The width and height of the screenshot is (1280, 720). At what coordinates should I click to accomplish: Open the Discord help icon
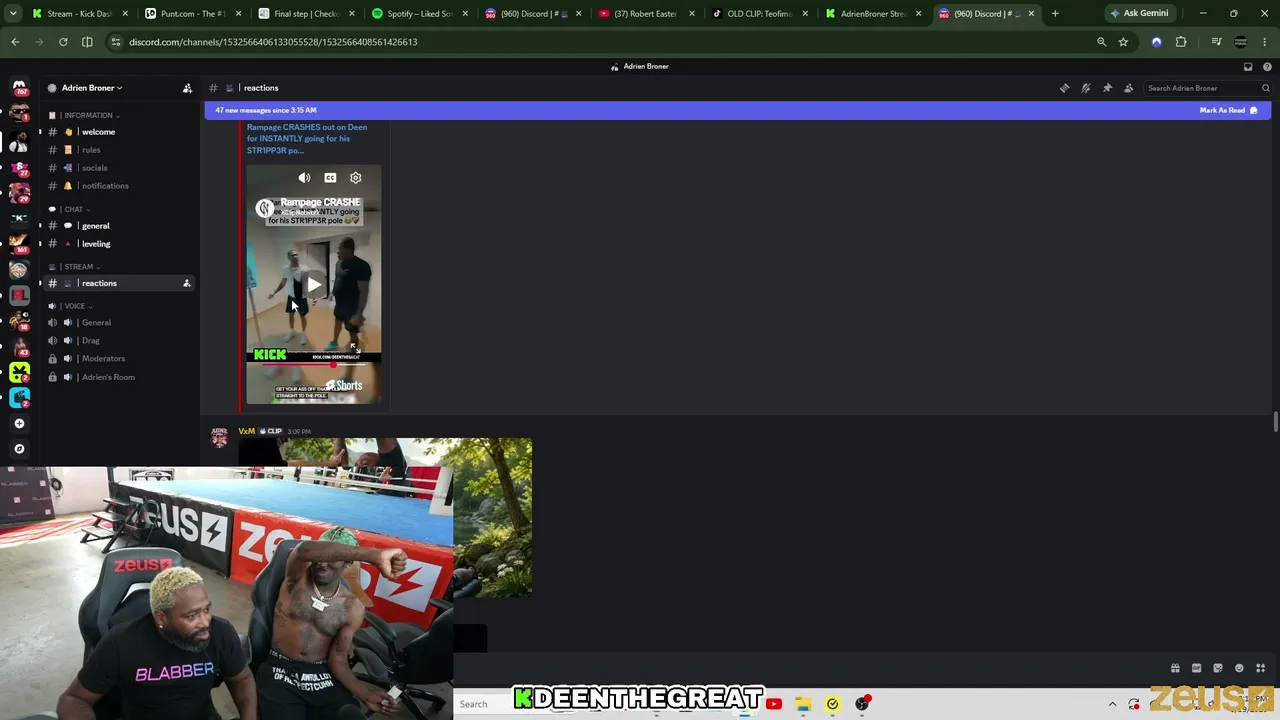pyautogui.click(x=1267, y=66)
